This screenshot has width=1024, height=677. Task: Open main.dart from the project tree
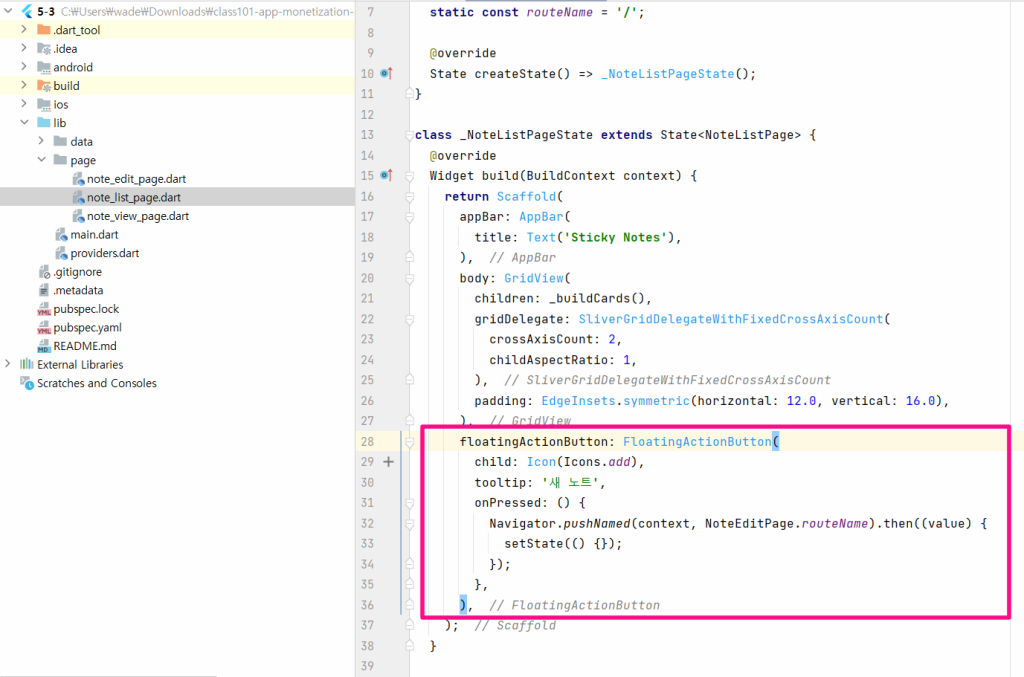click(94, 235)
